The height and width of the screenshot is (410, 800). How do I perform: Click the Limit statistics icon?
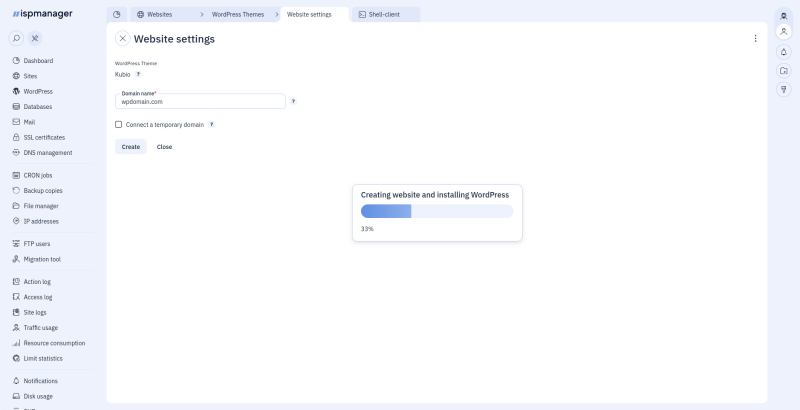click(16, 358)
